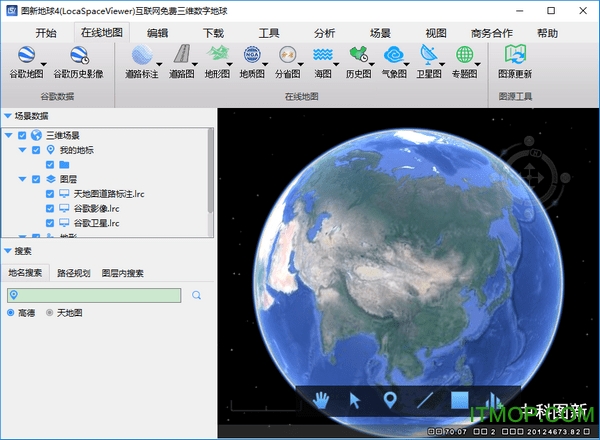This screenshot has height=440, width=600.
Task: Switch to the 场景 ribbon tab
Action: pyautogui.click(x=380, y=33)
